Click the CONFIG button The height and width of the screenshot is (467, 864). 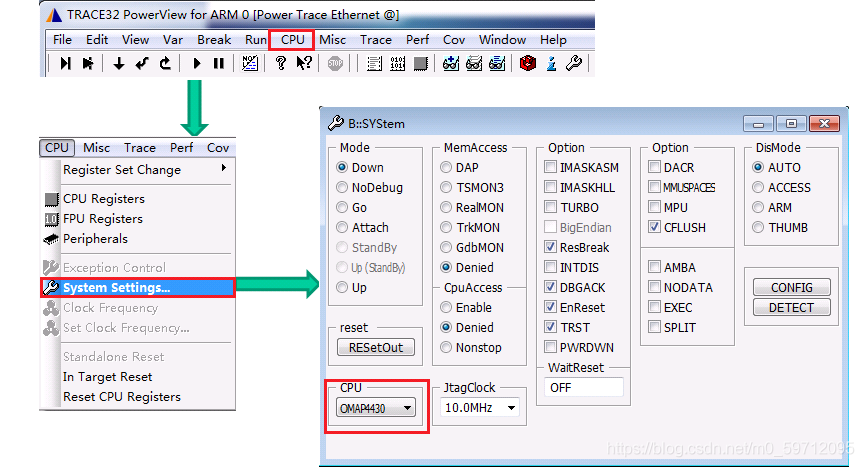tap(791, 287)
